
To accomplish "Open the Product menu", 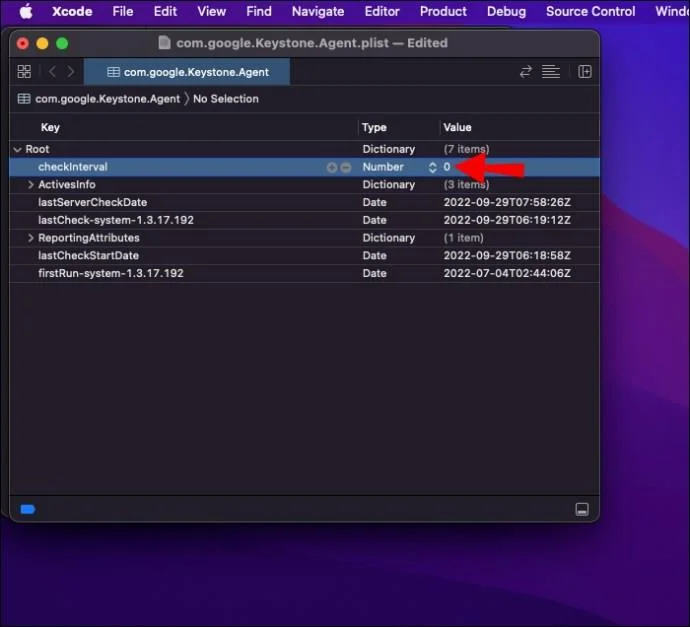I will tap(443, 11).
